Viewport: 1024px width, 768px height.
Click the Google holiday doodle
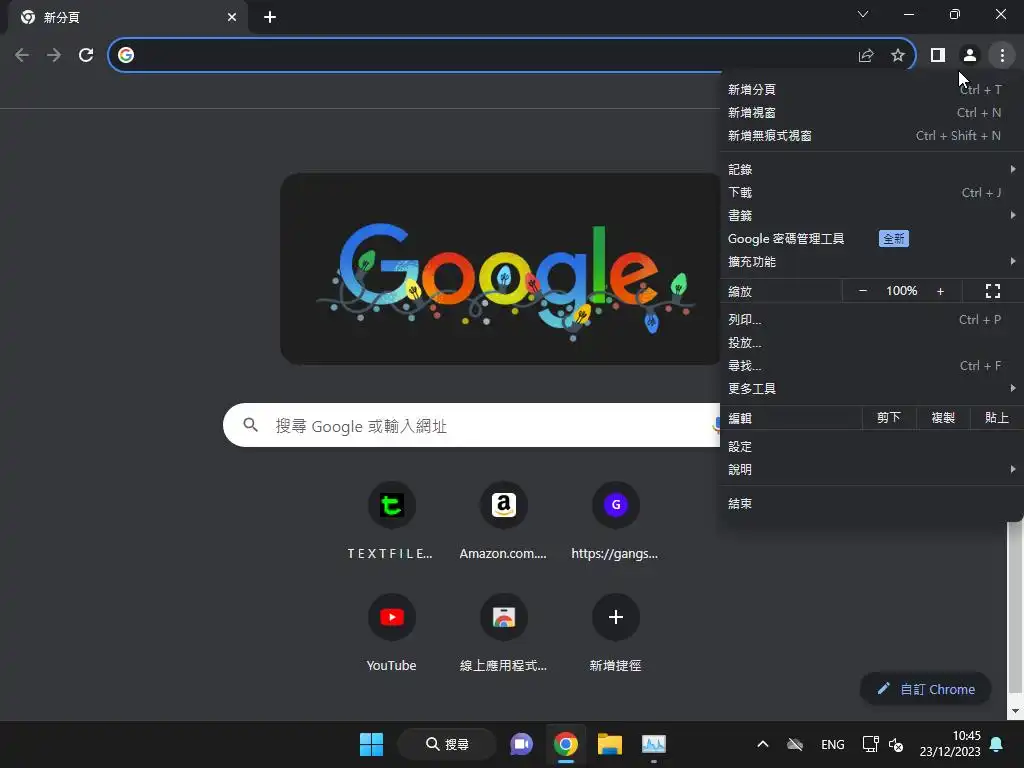501,269
